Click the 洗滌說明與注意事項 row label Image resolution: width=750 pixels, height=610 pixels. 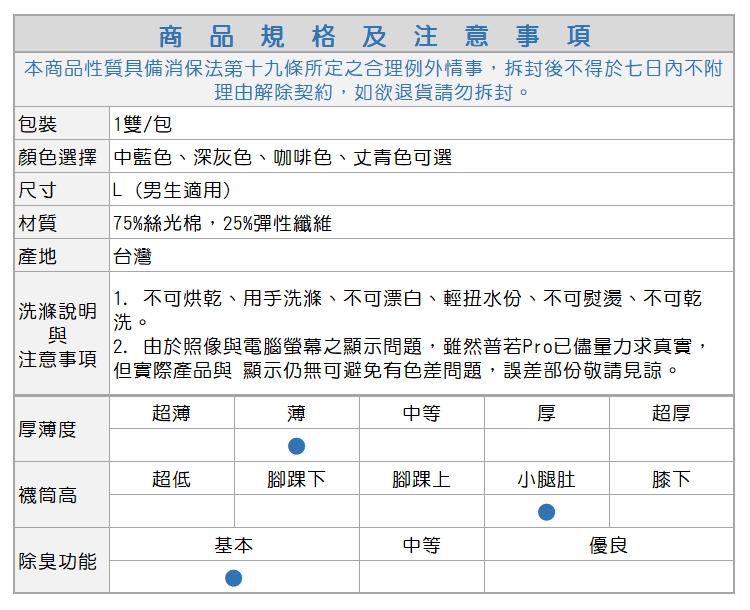58,334
